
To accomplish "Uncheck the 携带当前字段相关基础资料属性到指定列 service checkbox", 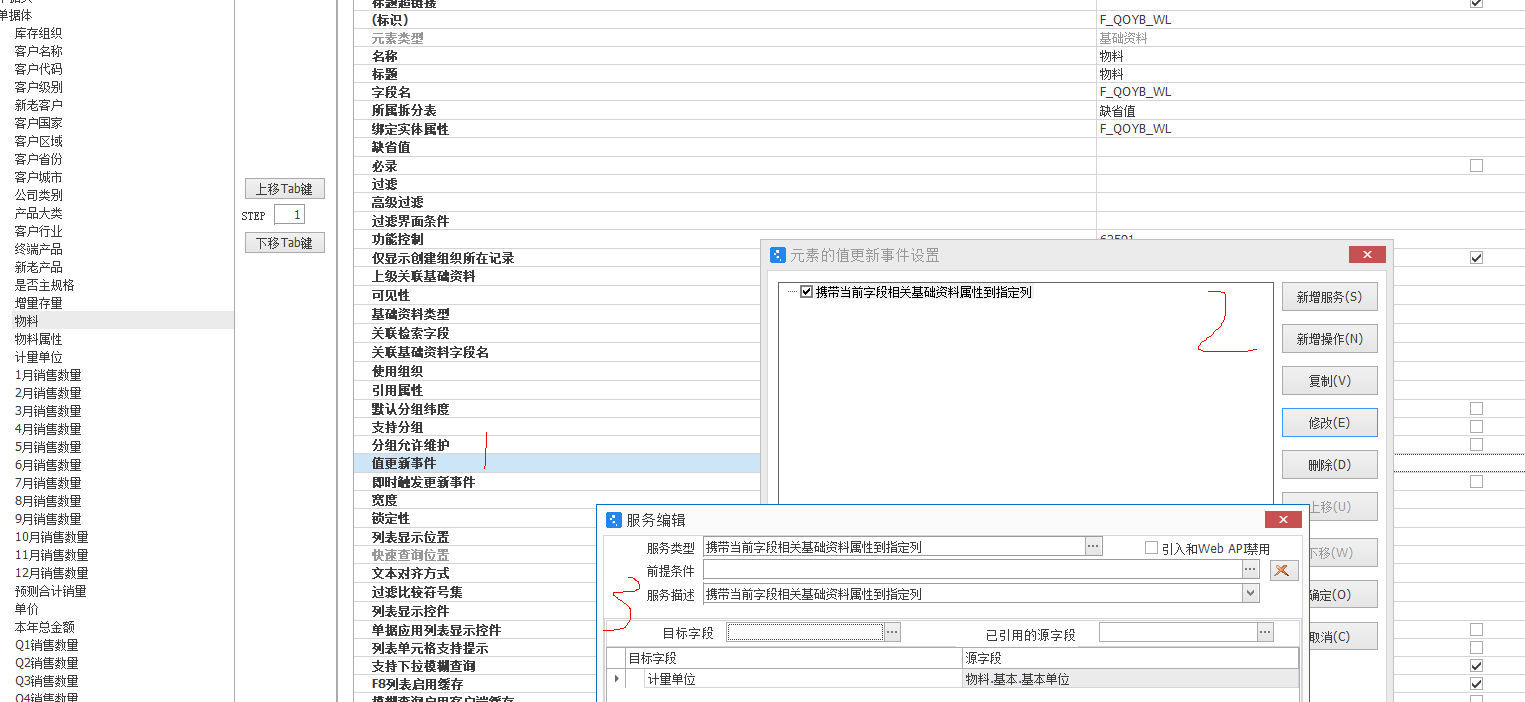I will [807, 292].
